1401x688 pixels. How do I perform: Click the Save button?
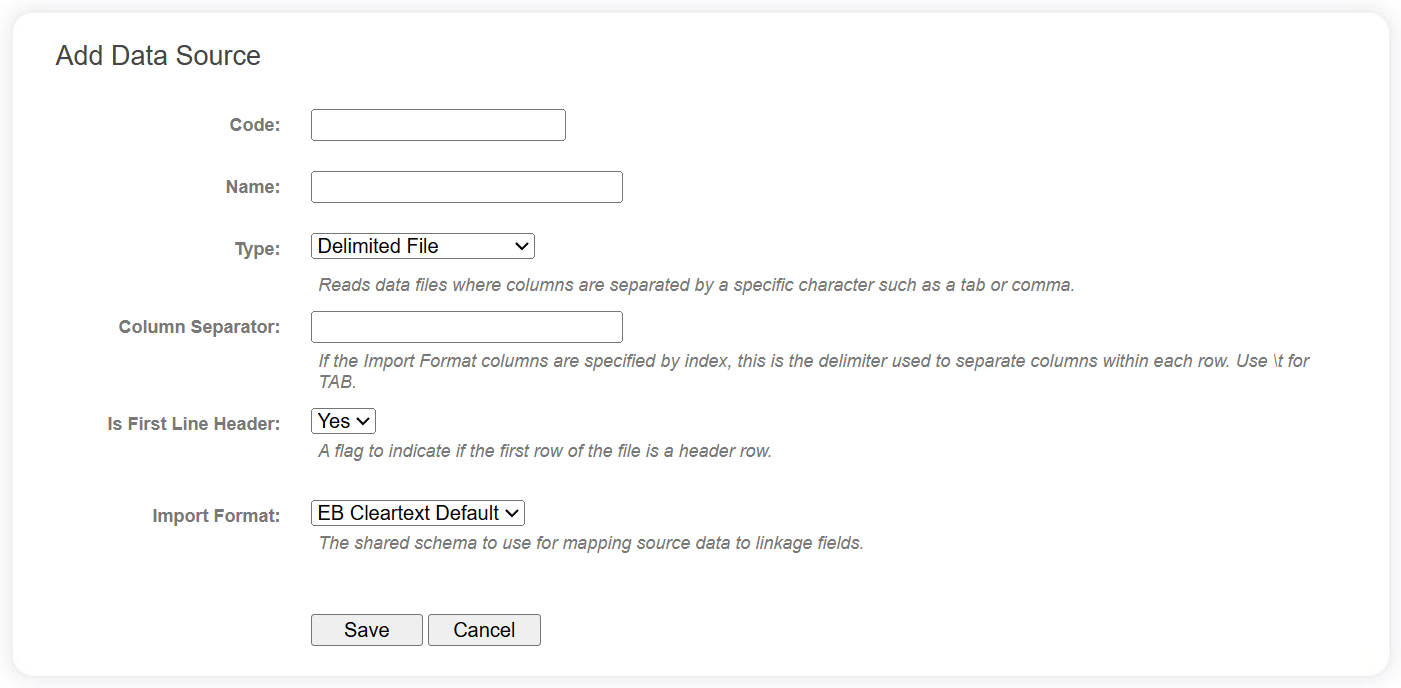pos(366,629)
